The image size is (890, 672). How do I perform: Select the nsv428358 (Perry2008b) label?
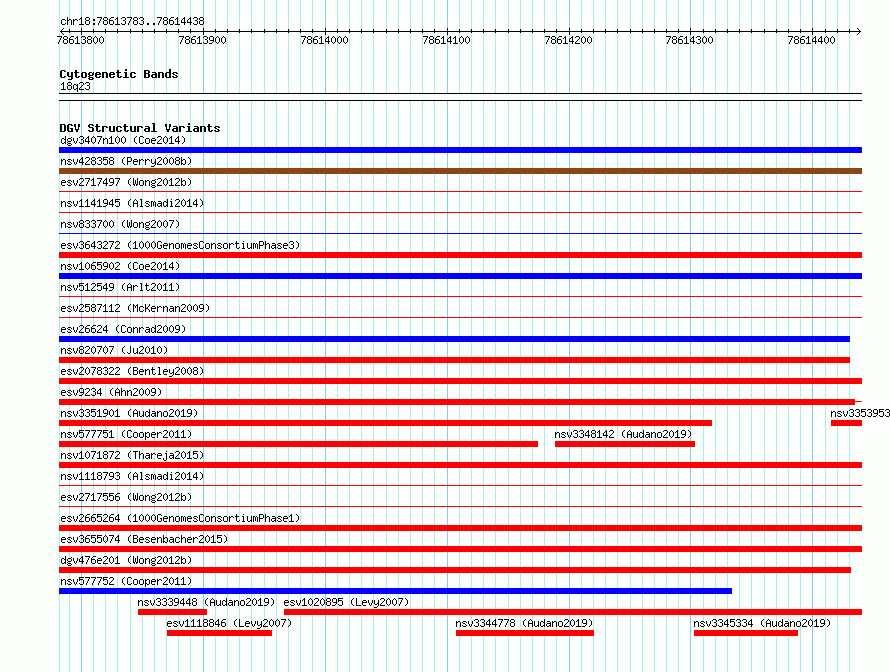126,161
